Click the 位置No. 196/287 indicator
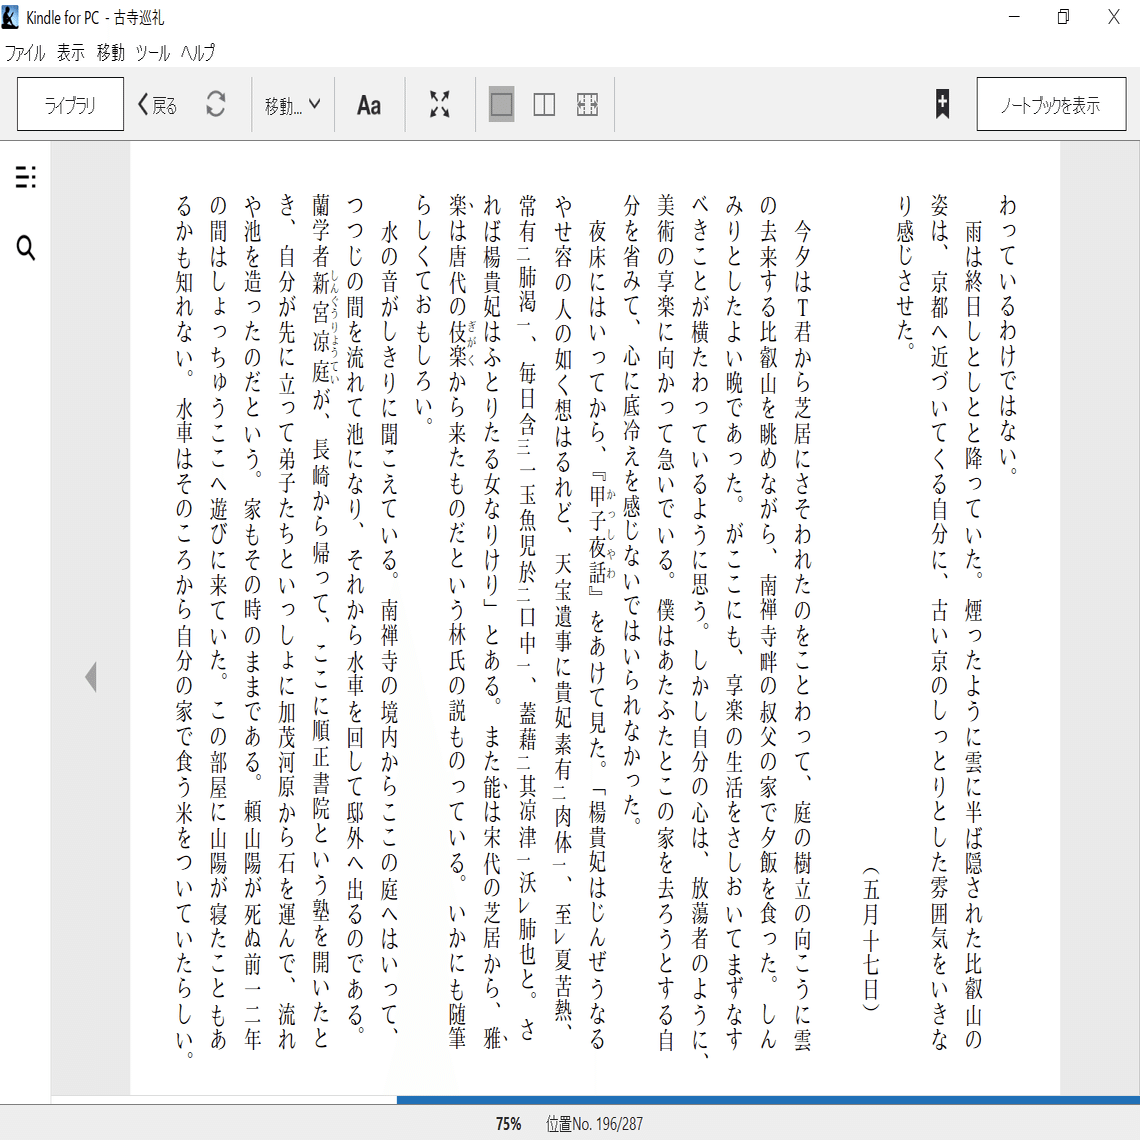Viewport: 1140px width, 1140px height. [594, 1123]
